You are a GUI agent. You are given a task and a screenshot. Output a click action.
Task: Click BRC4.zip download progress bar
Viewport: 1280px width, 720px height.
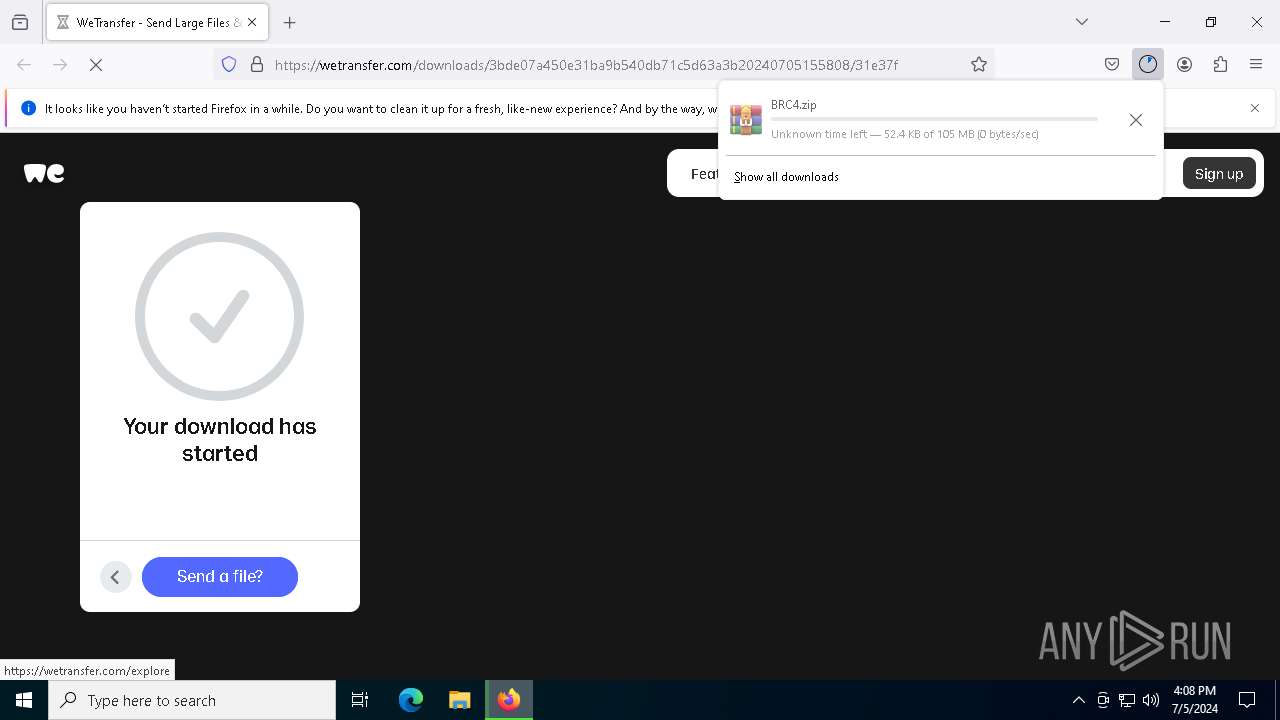pyautogui.click(x=934, y=119)
